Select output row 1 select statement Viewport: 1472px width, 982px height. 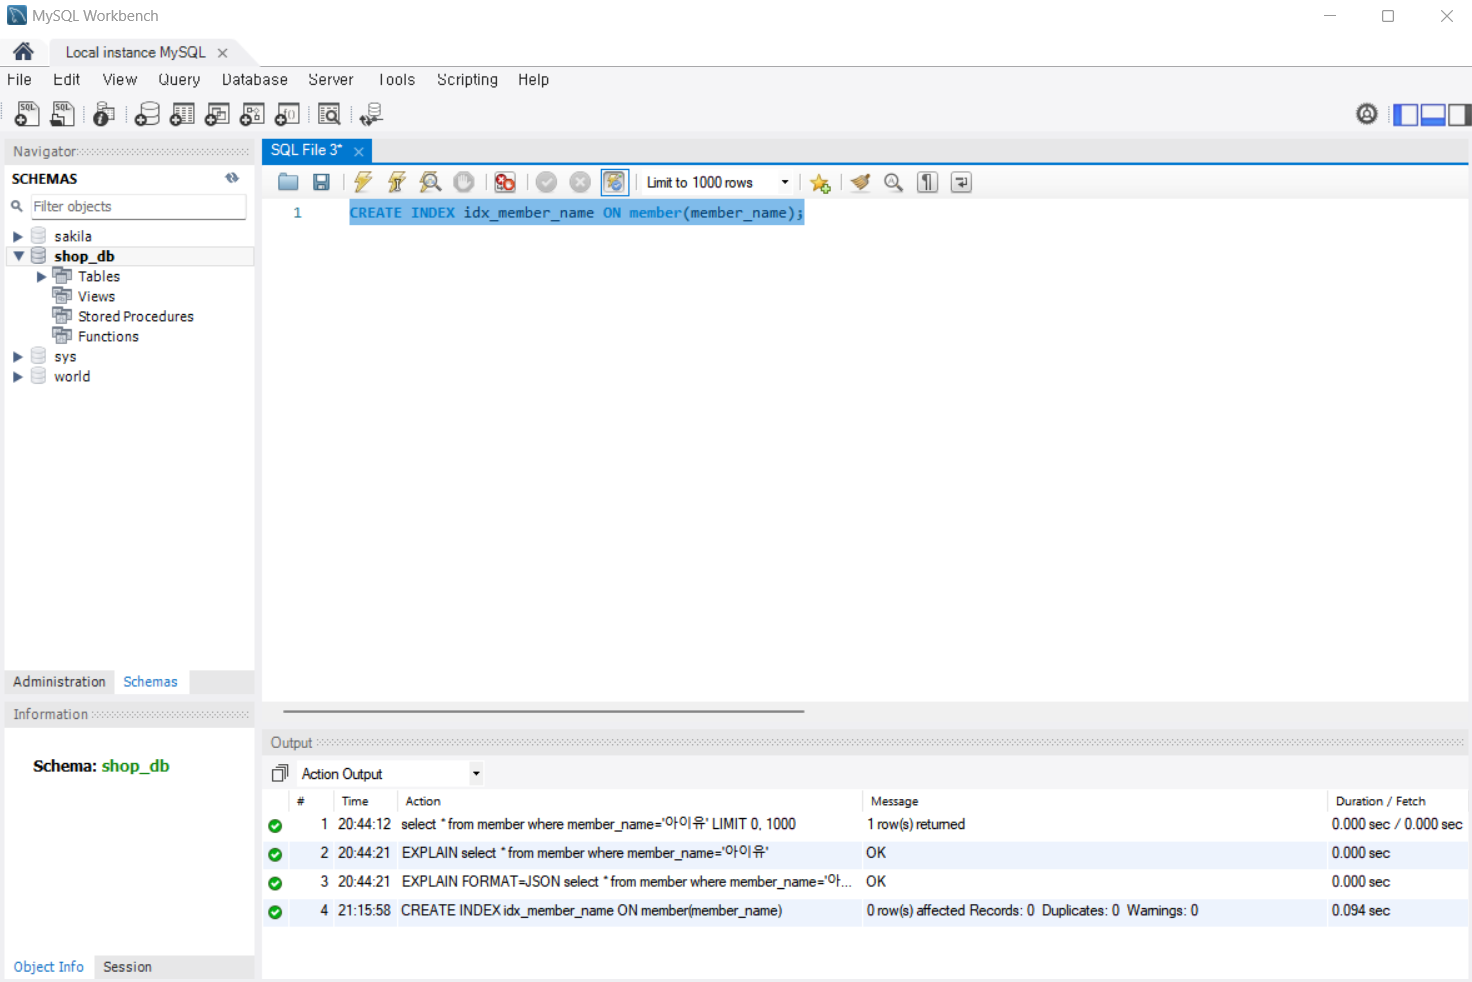[864, 825]
